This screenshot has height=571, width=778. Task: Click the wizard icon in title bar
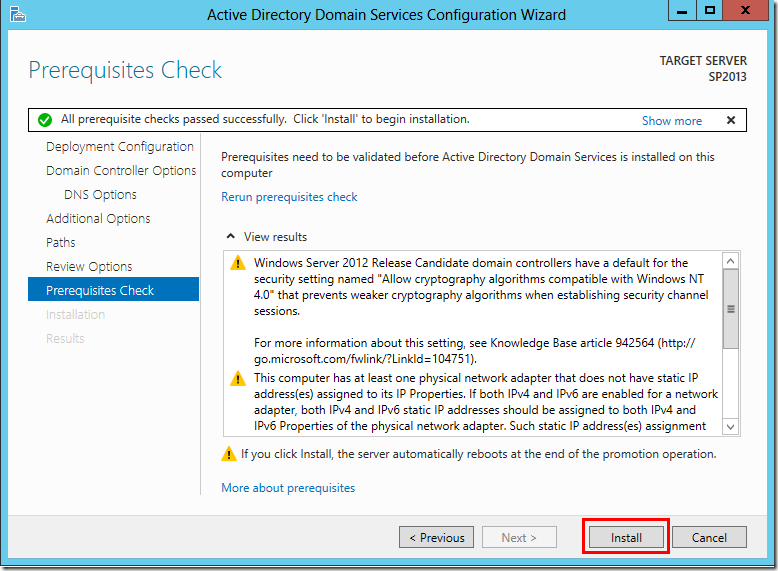pos(17,14)
